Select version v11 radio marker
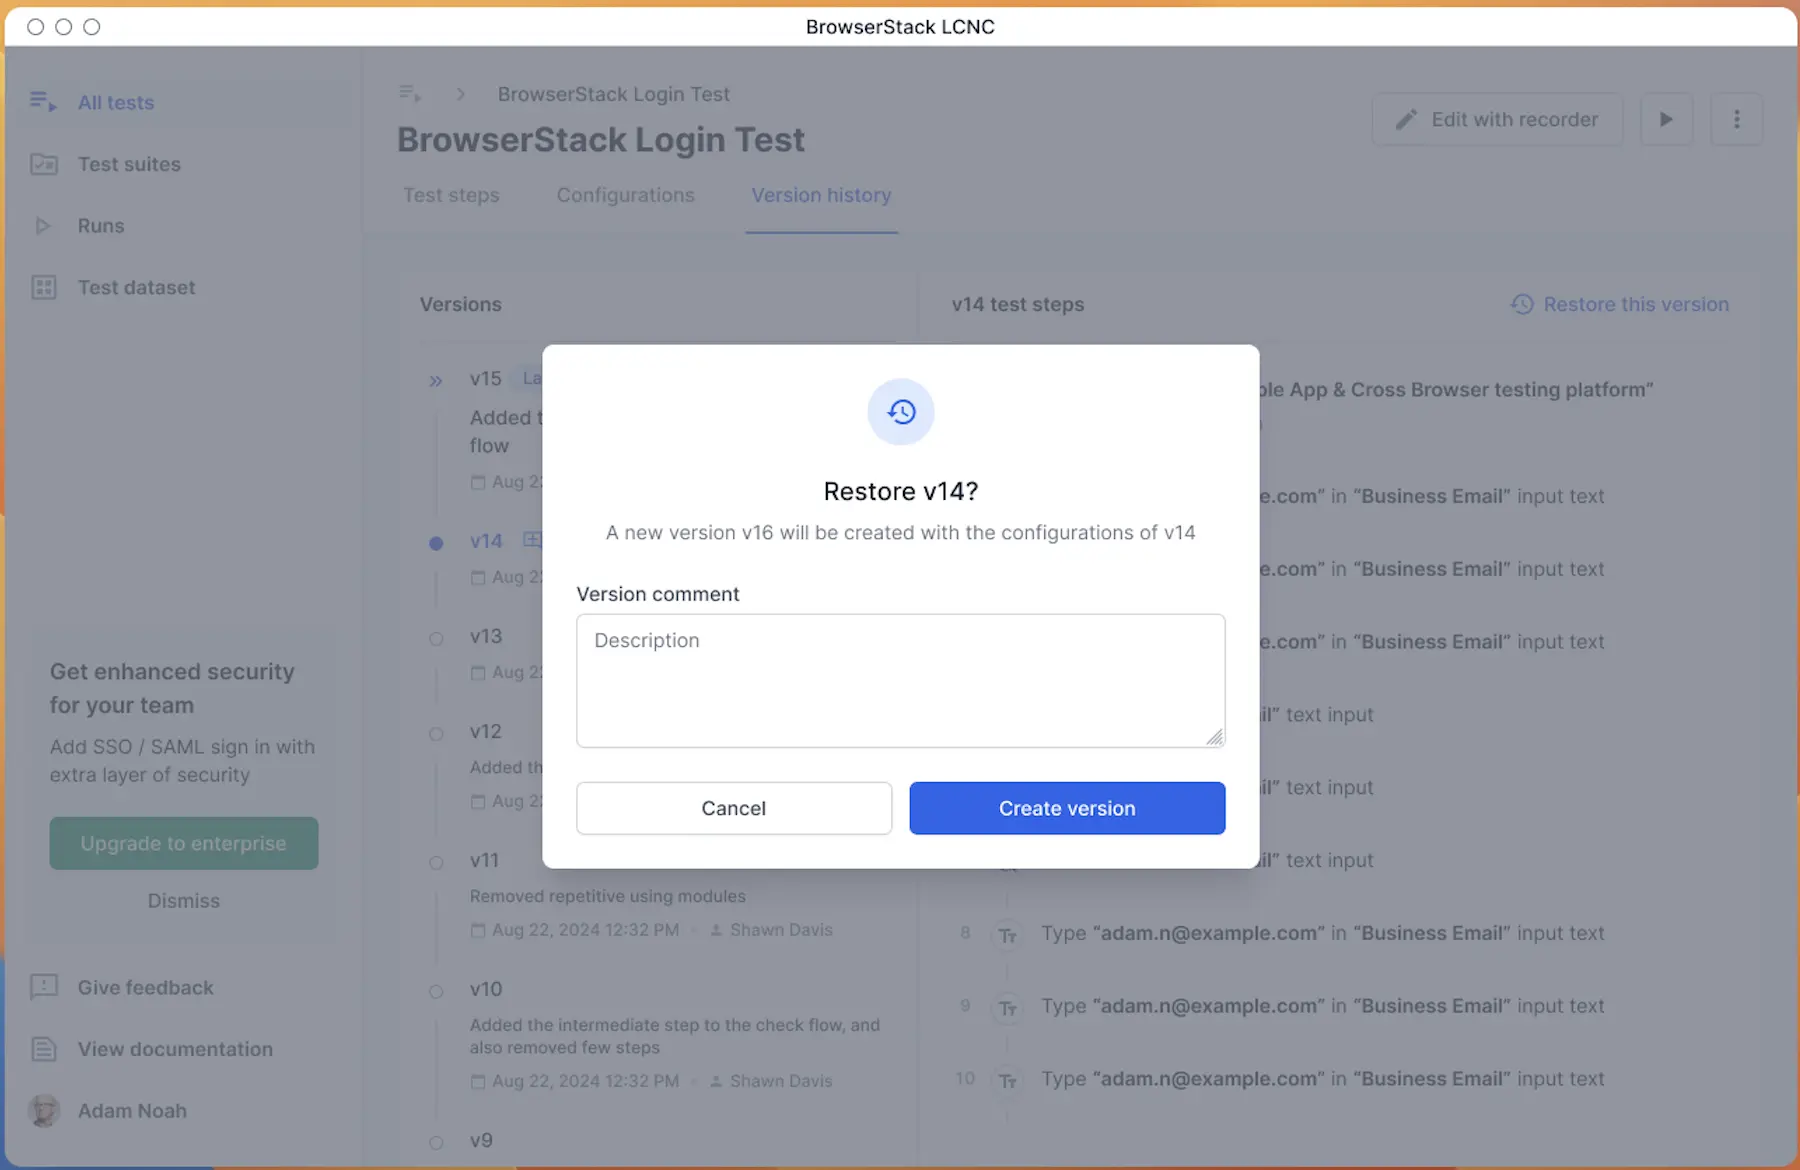The height and width of the screenshot is (1170, 1800). [436, 863]
